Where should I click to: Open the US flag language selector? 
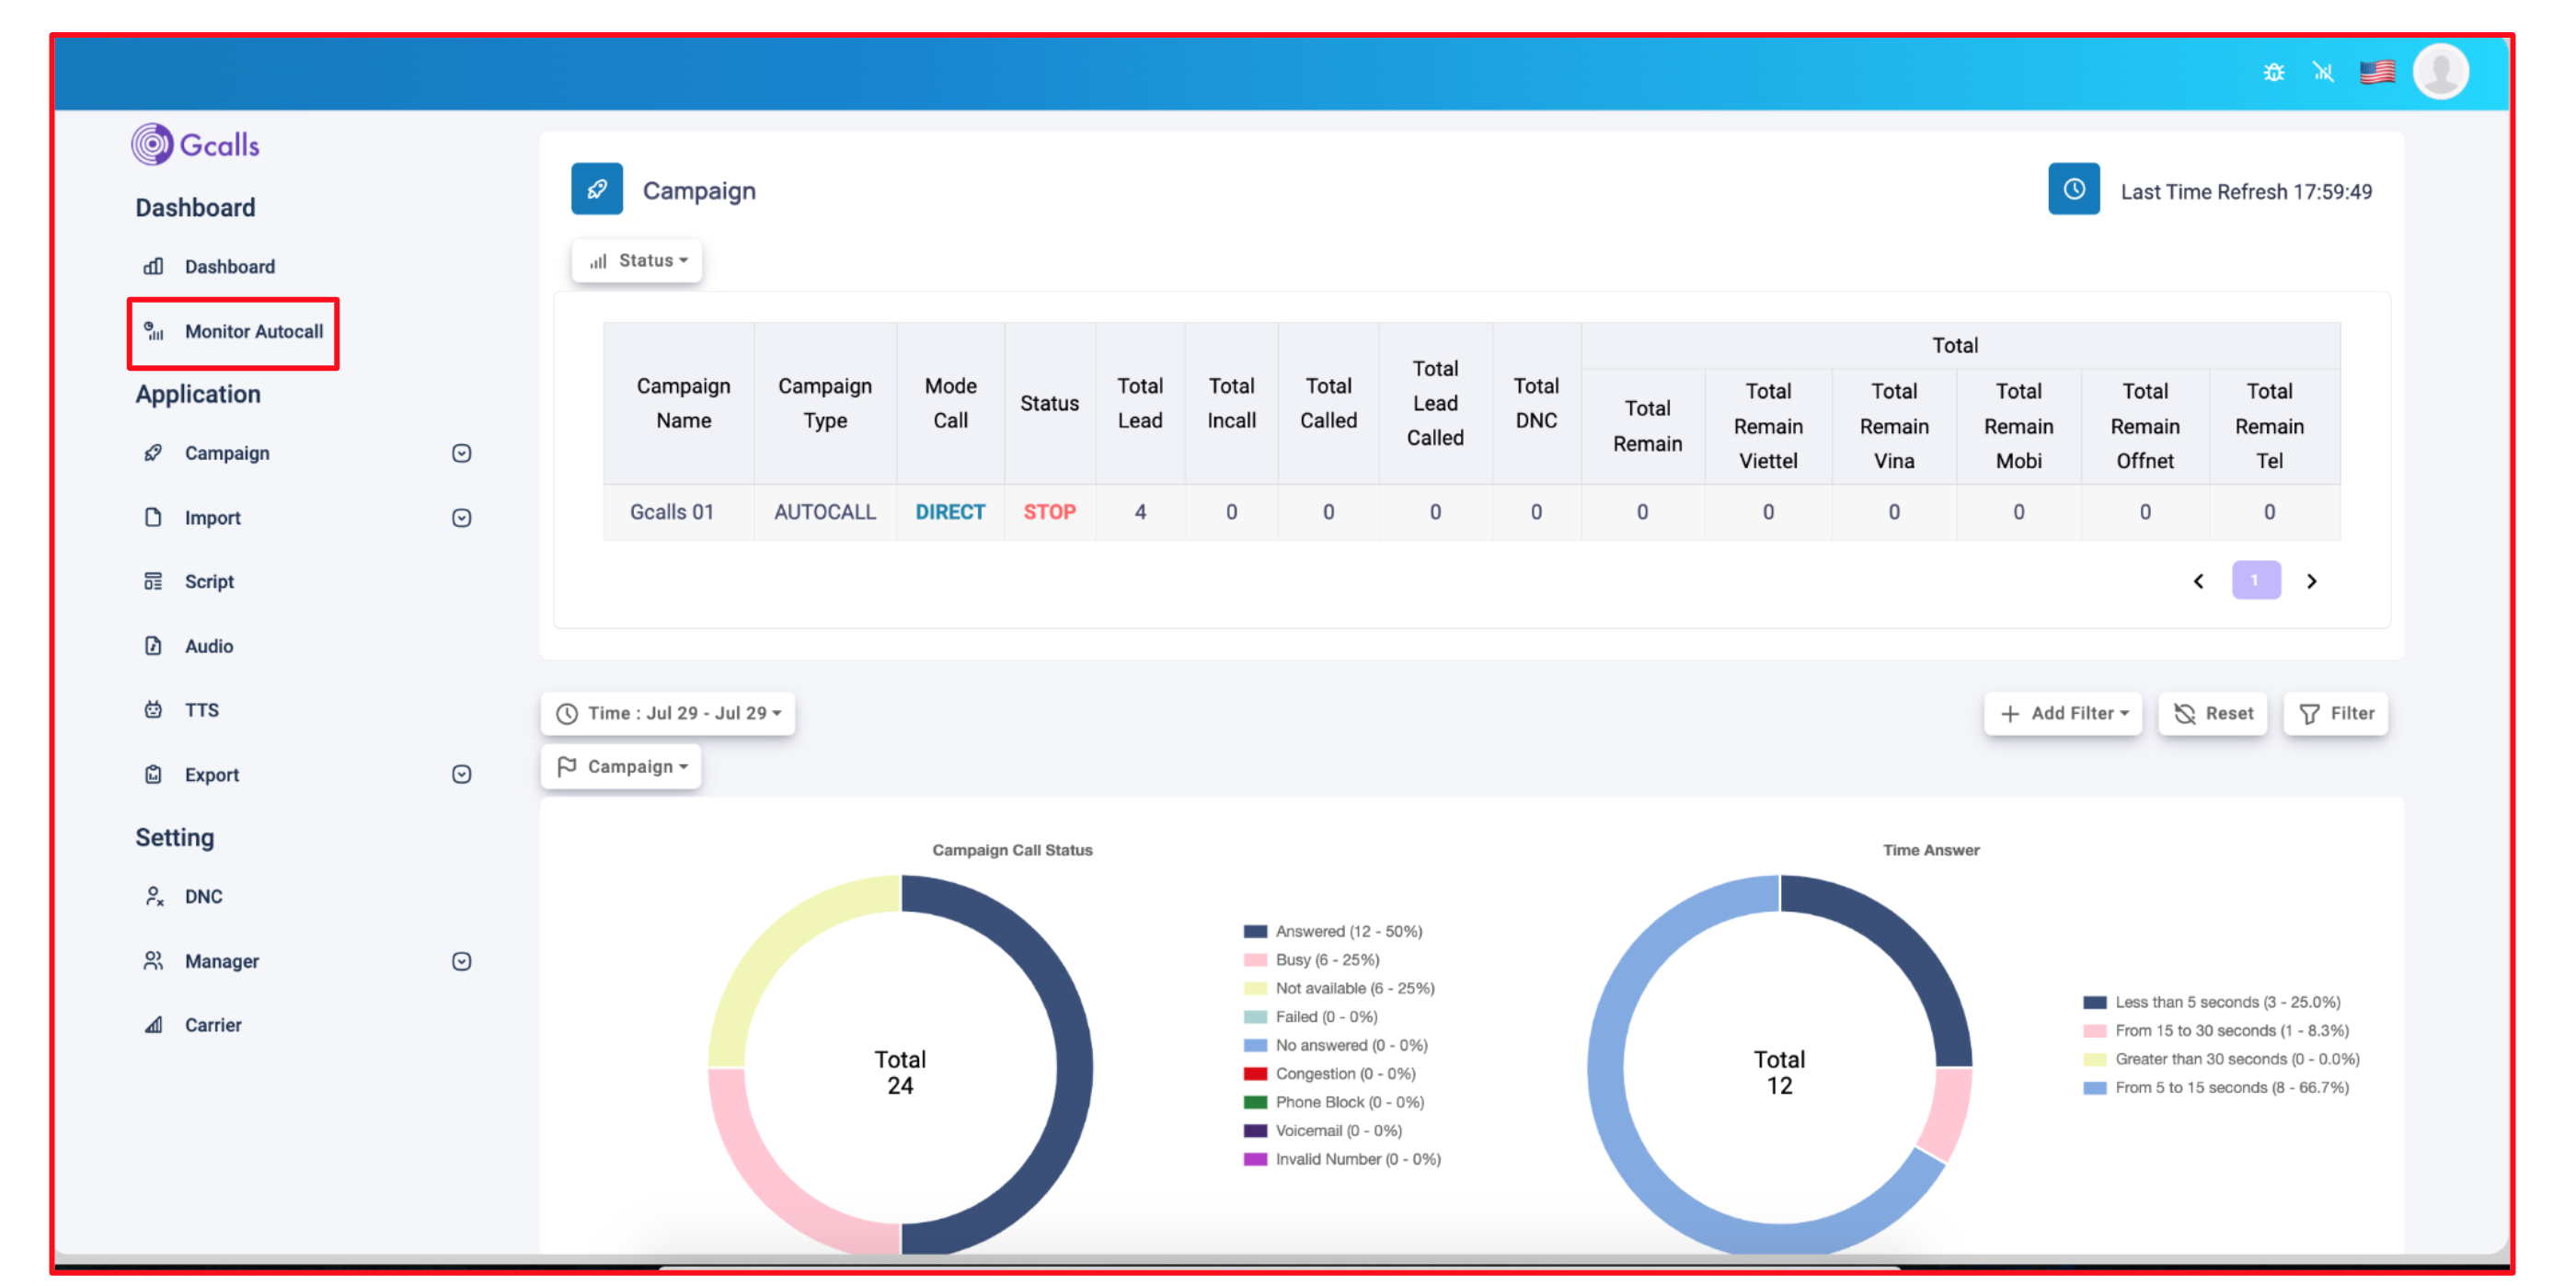point(2377,72)
